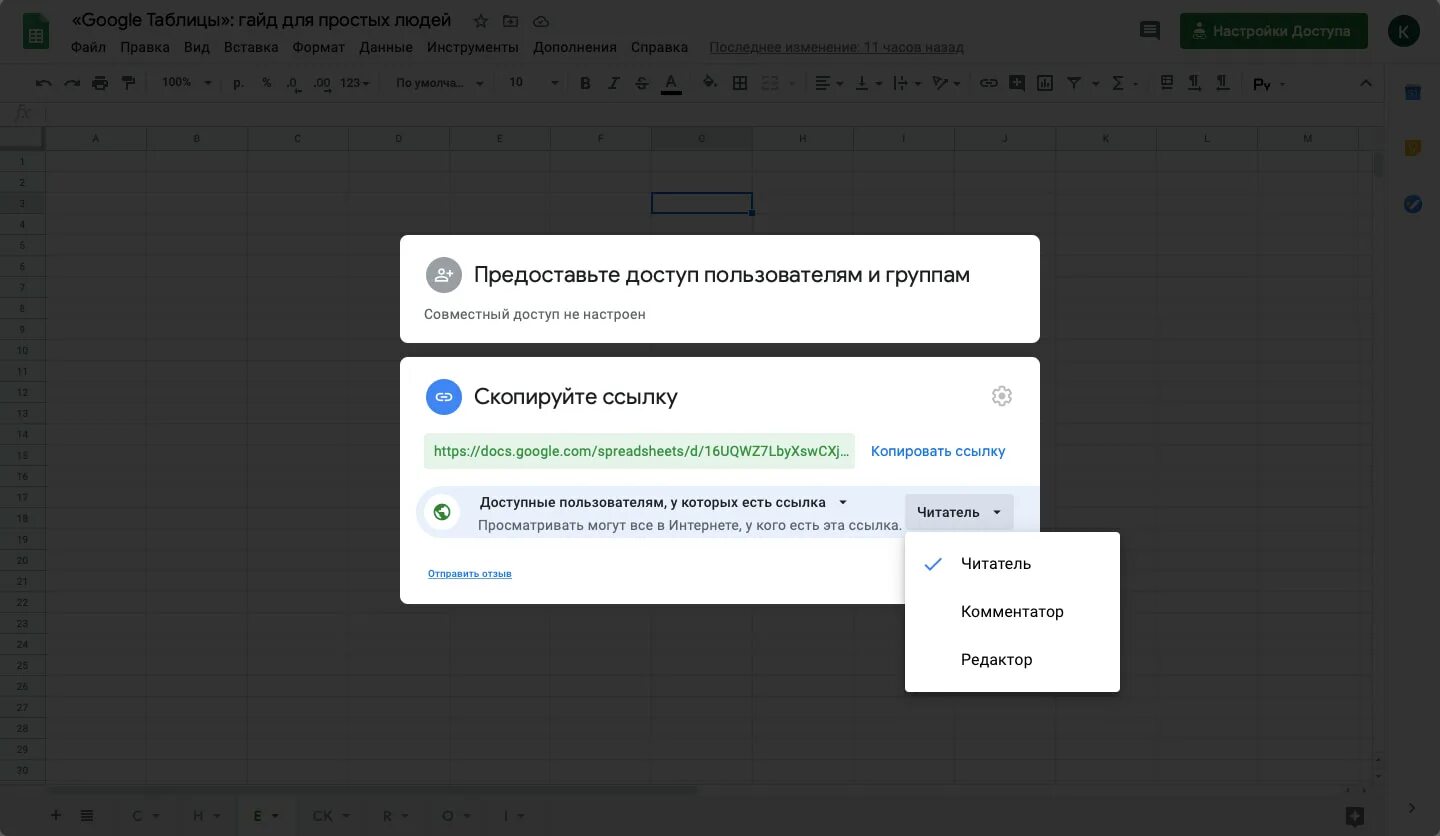This screenshot has width=1440, height=836.
Task: Click the add-people icon in the share dialog
Action: pos(444,275)
